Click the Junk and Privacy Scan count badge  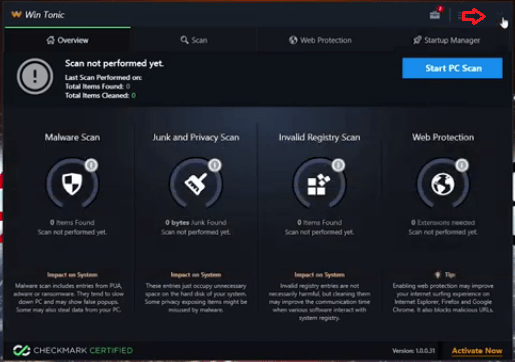coord(215,165)
